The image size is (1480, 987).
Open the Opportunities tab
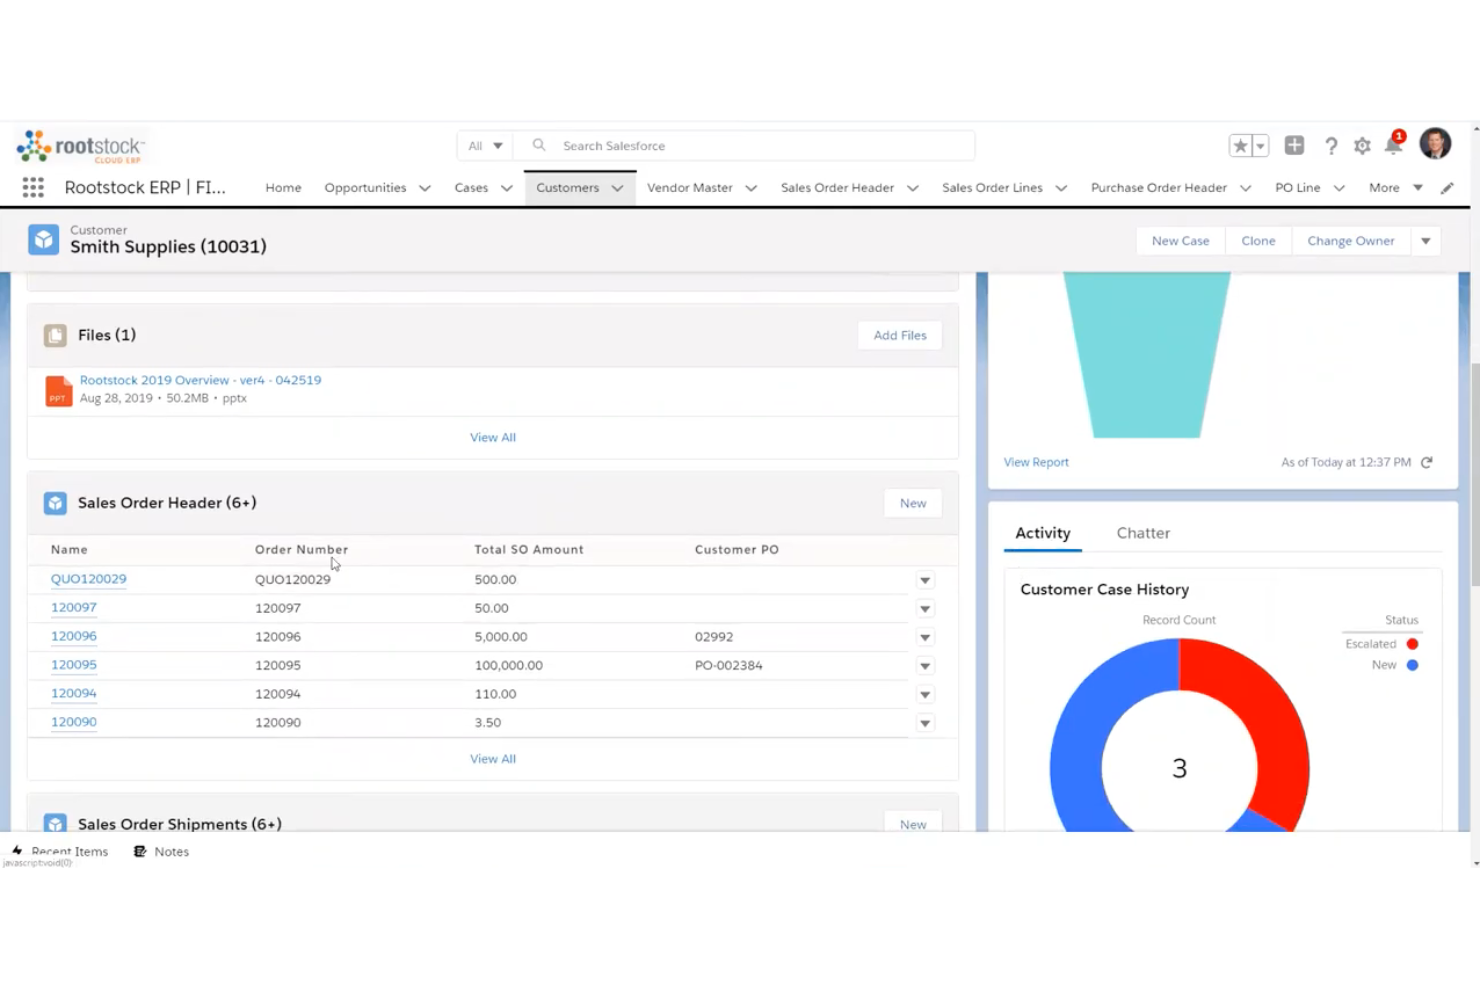(365, 188)
